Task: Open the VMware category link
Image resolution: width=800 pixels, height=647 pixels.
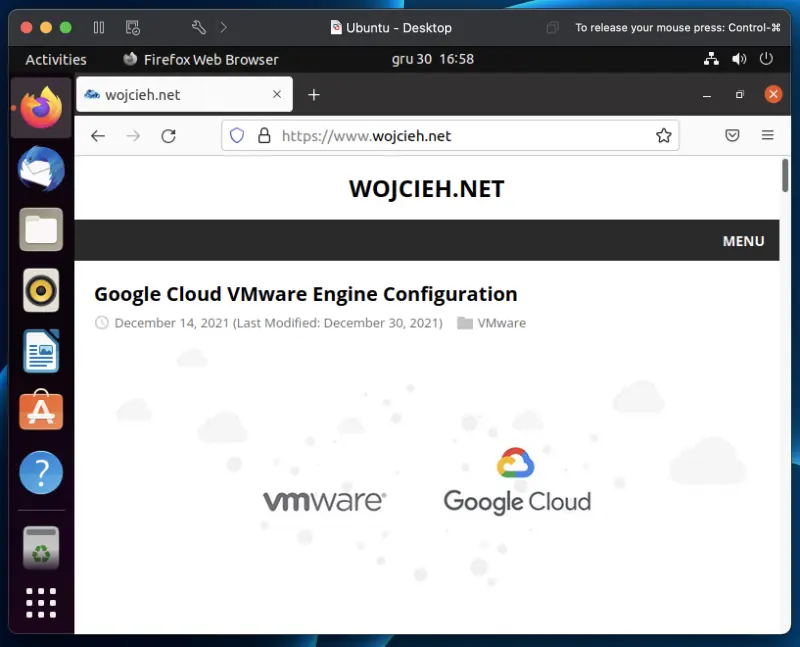Action: coord(501,323)
